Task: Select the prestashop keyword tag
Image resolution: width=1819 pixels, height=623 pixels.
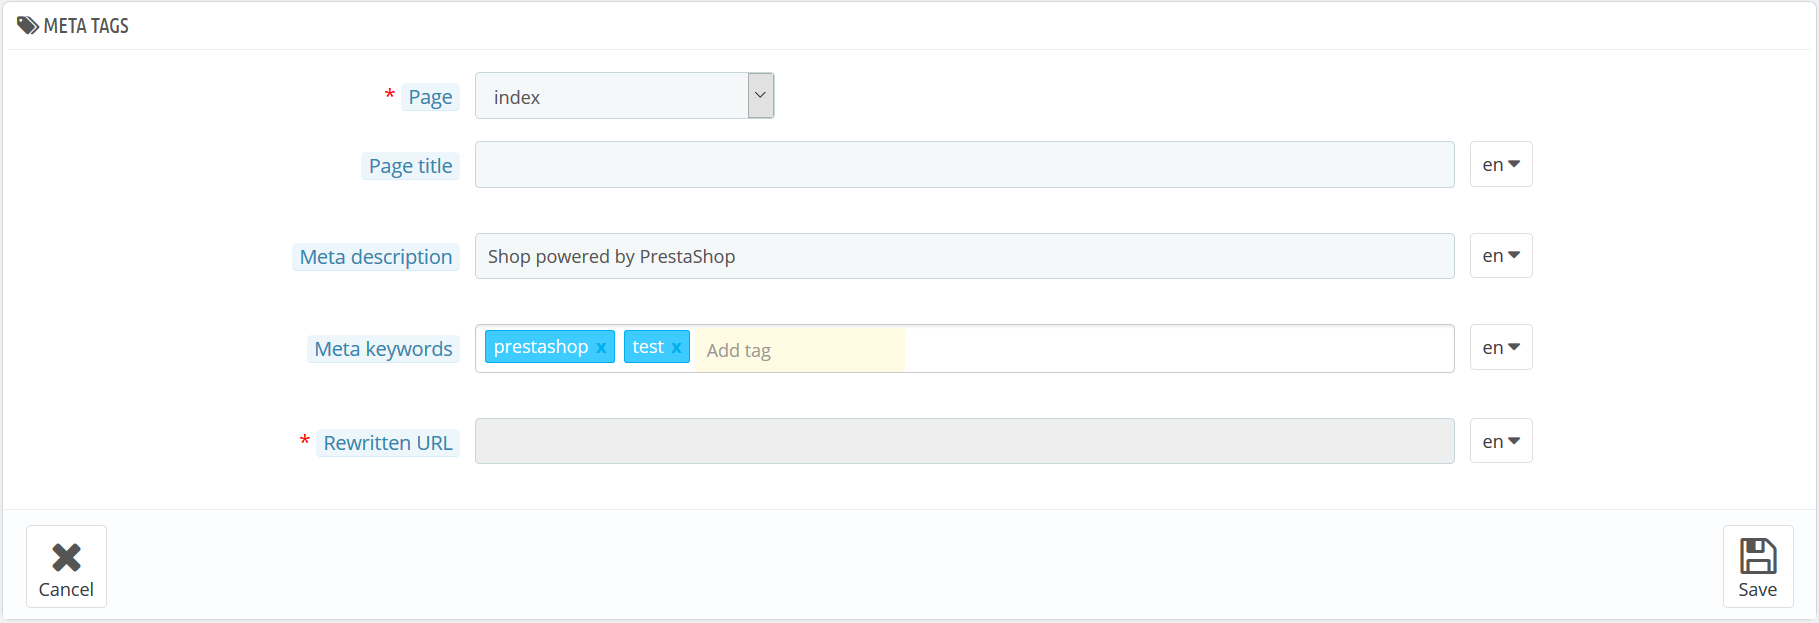Action: click(540, 347)
